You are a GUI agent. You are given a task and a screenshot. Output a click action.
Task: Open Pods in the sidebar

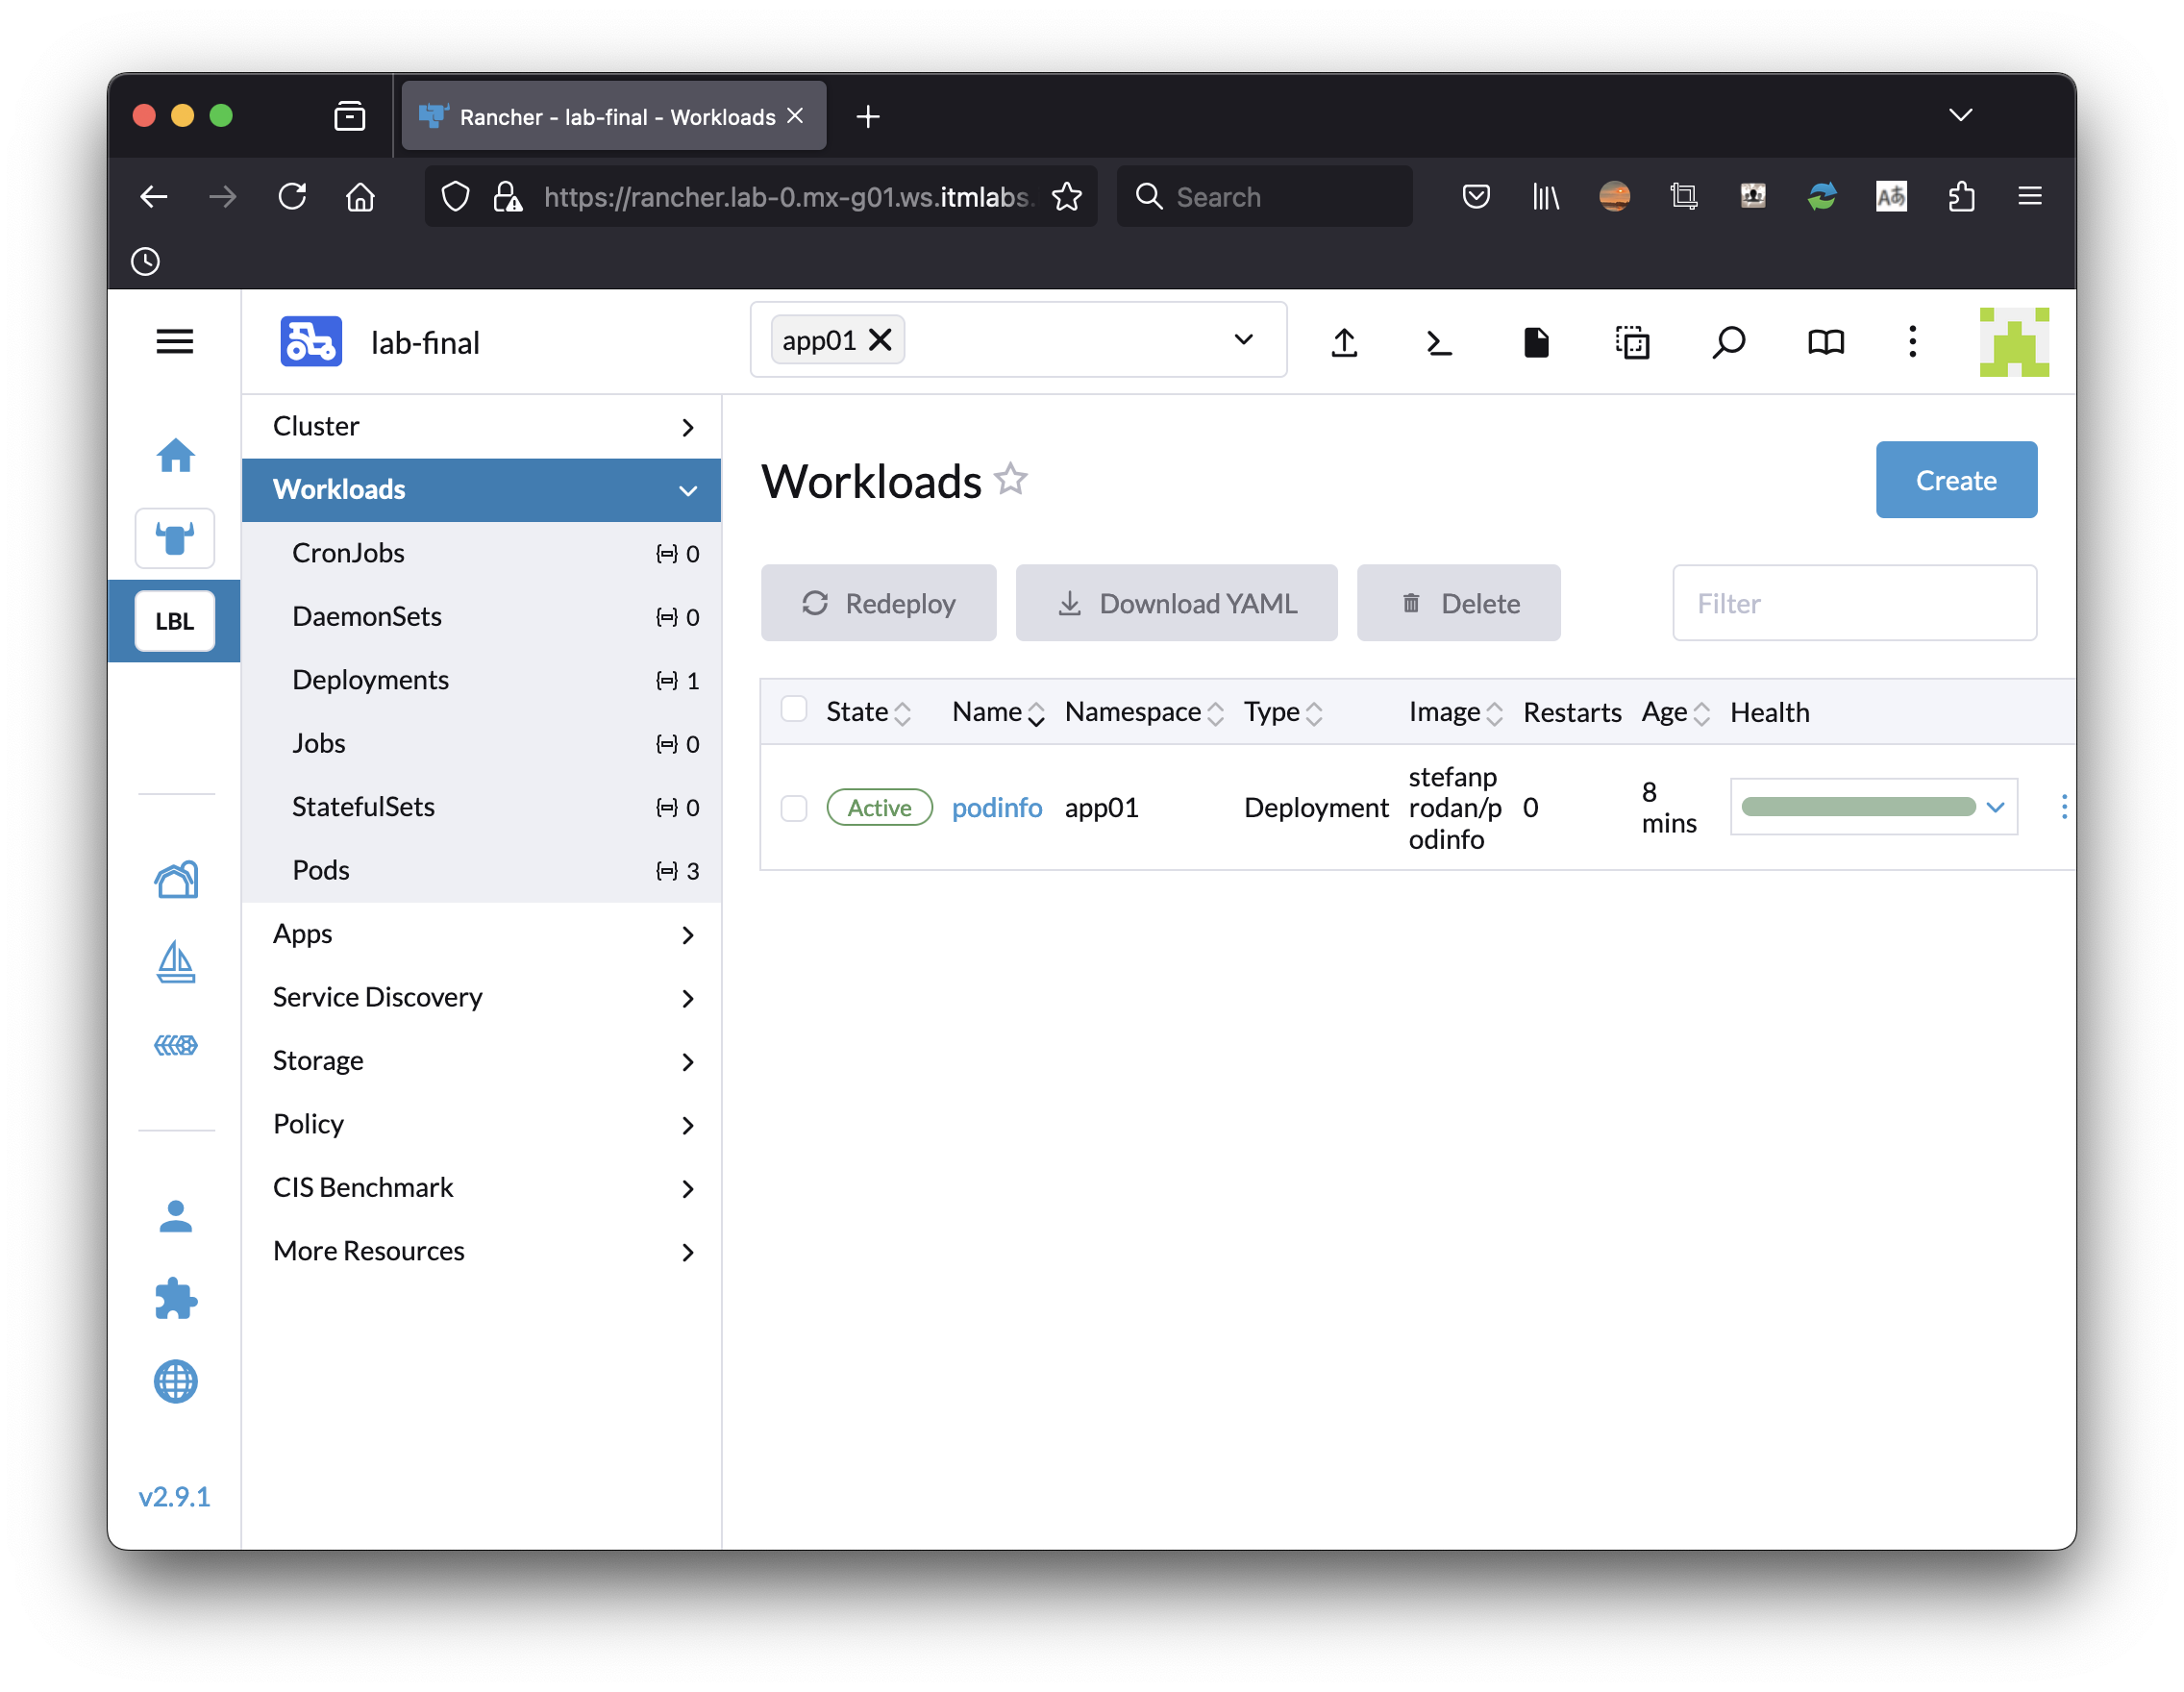click(481, 871)
